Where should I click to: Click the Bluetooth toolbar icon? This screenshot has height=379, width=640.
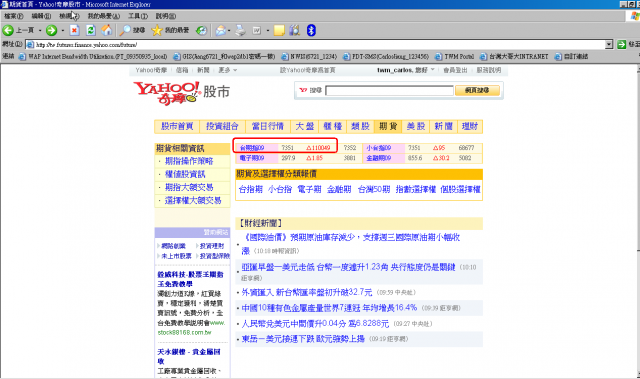(x=311, y=30)
